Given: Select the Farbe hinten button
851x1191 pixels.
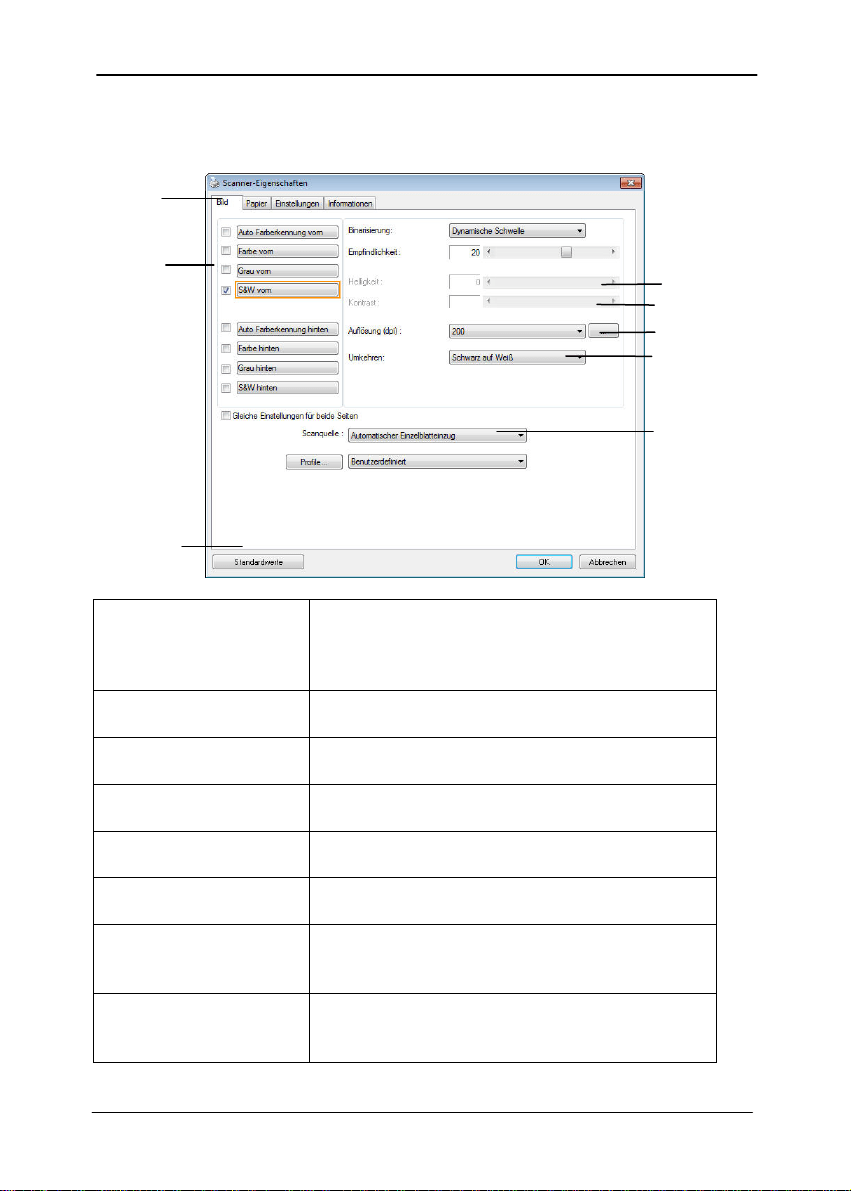Looking at the screenshot, I should tap(287, 348).
